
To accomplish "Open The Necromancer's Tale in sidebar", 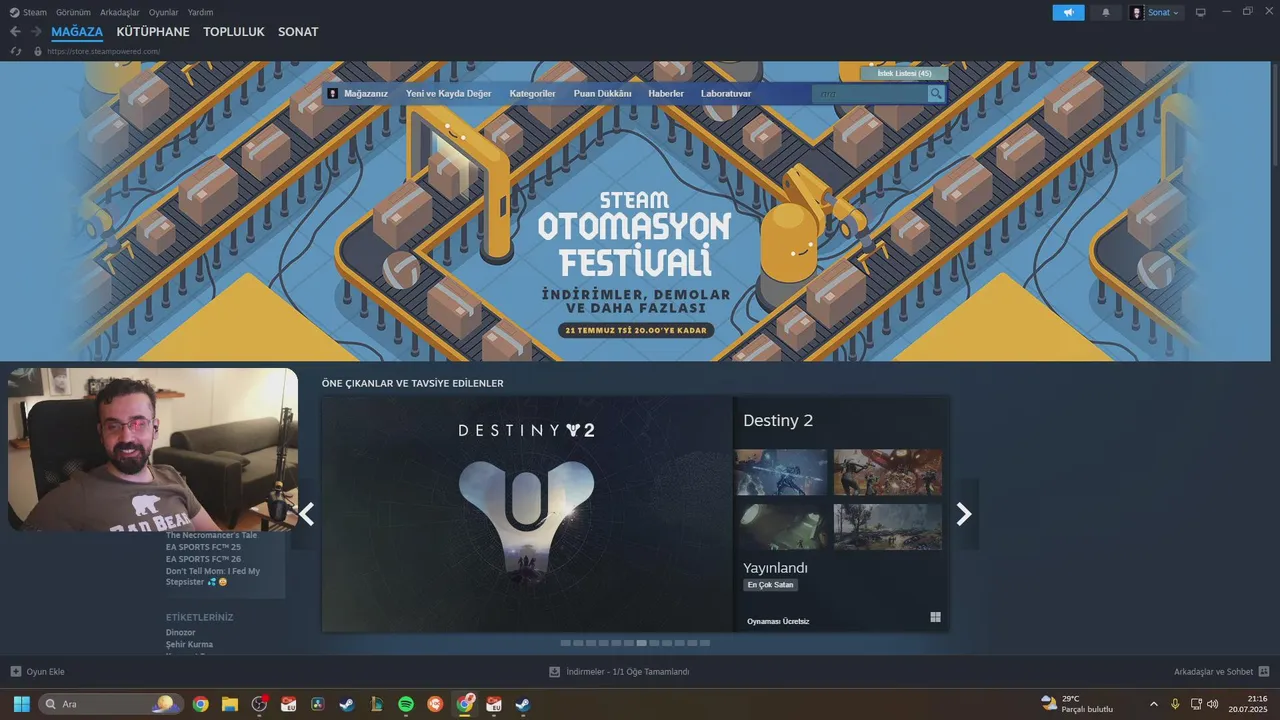I will [211, 535].
